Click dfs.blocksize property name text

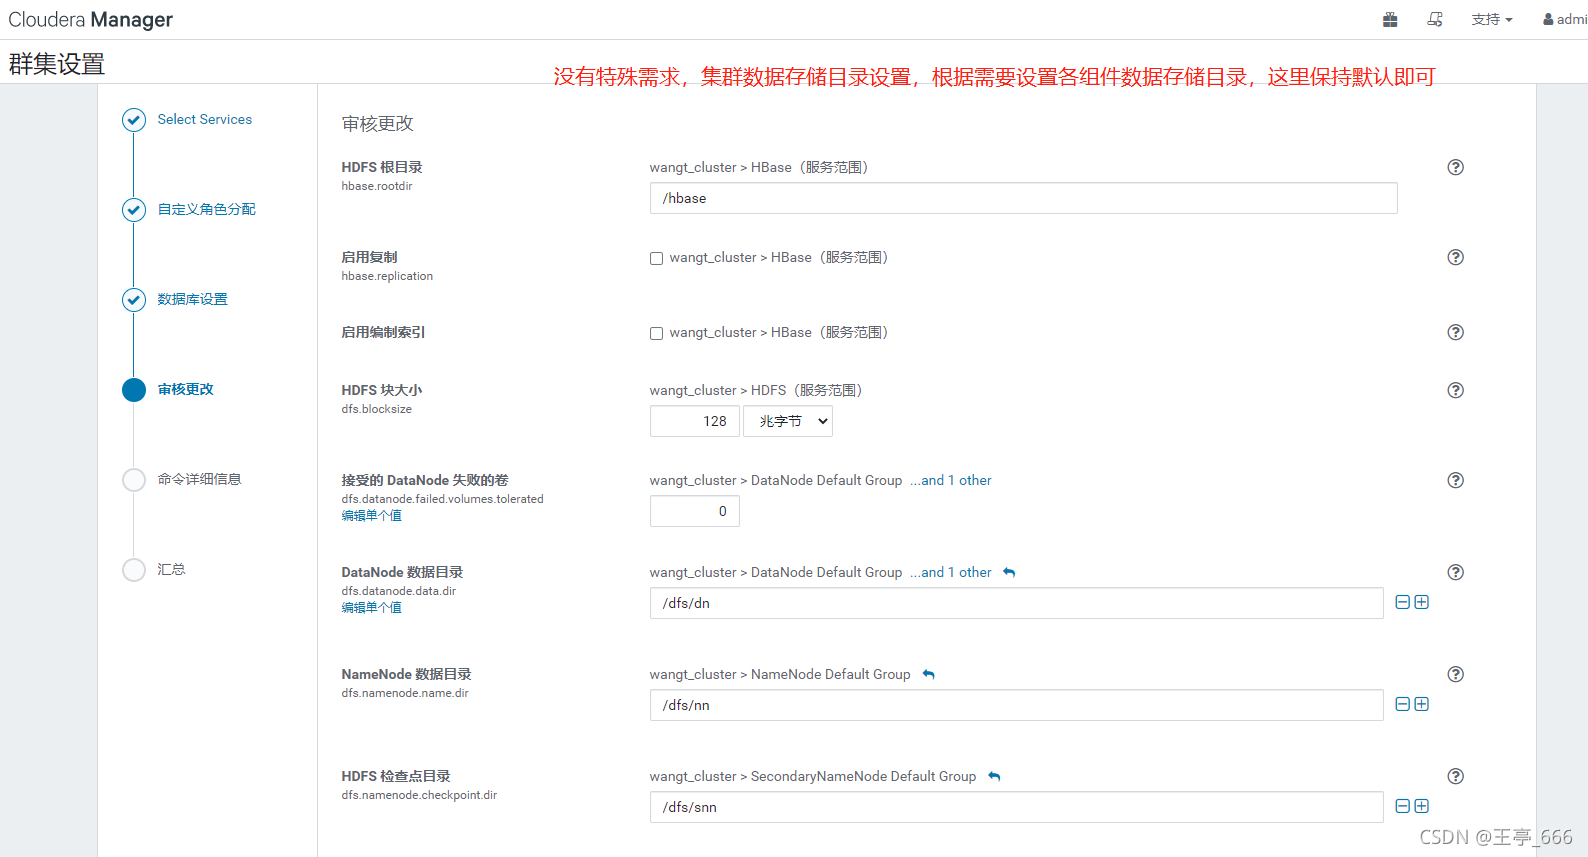click(376, 409)
